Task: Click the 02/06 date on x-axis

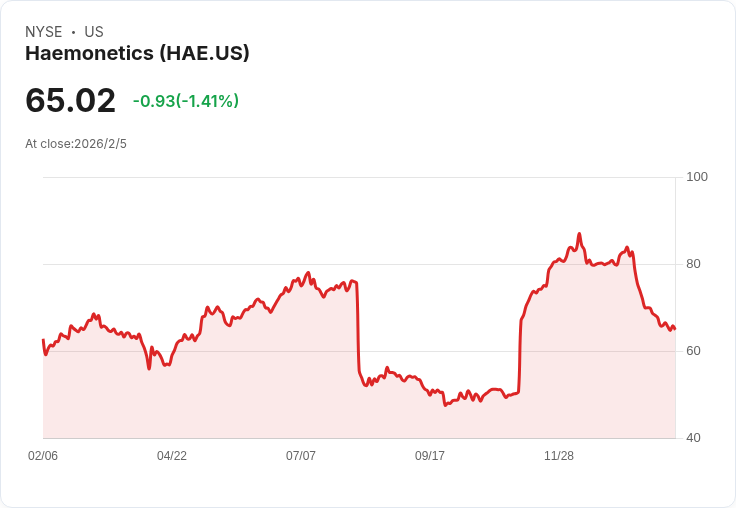Action: click(x=43, y=456)
